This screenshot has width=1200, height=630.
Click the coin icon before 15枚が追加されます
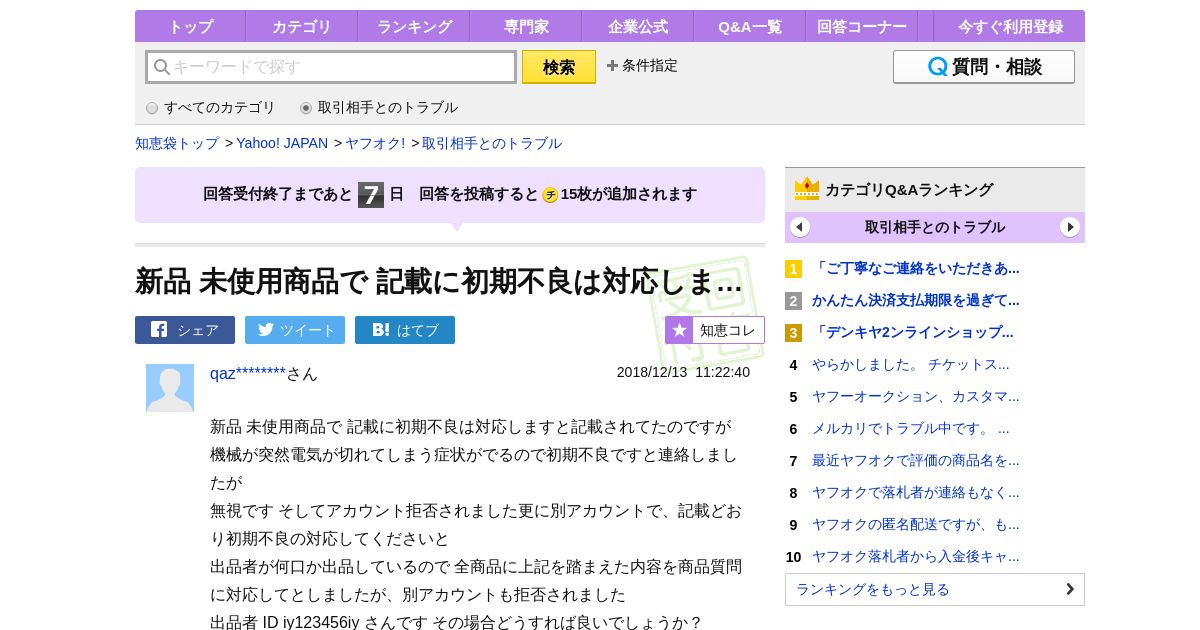tap(550, 195)
